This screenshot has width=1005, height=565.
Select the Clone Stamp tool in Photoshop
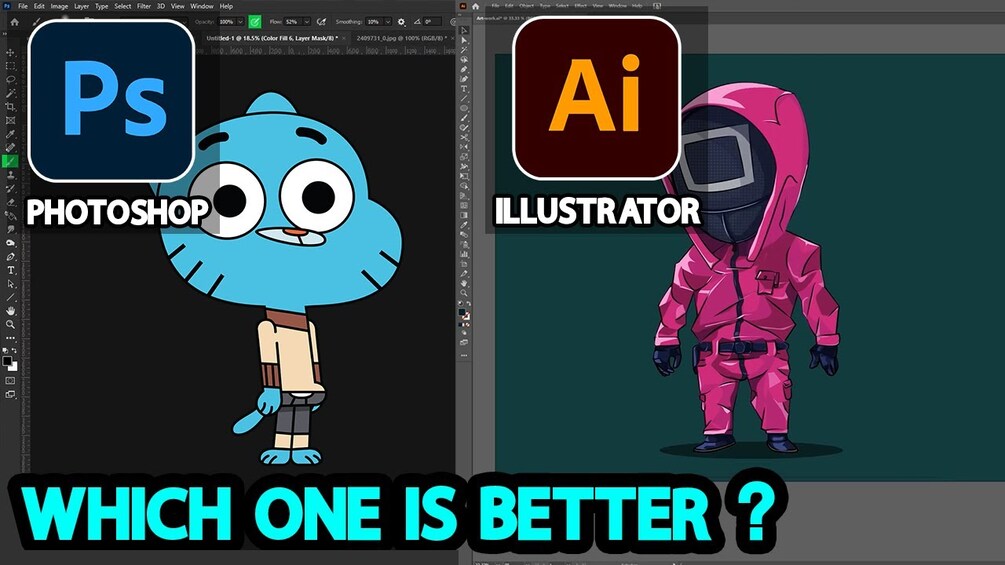[x=10, y=174]
